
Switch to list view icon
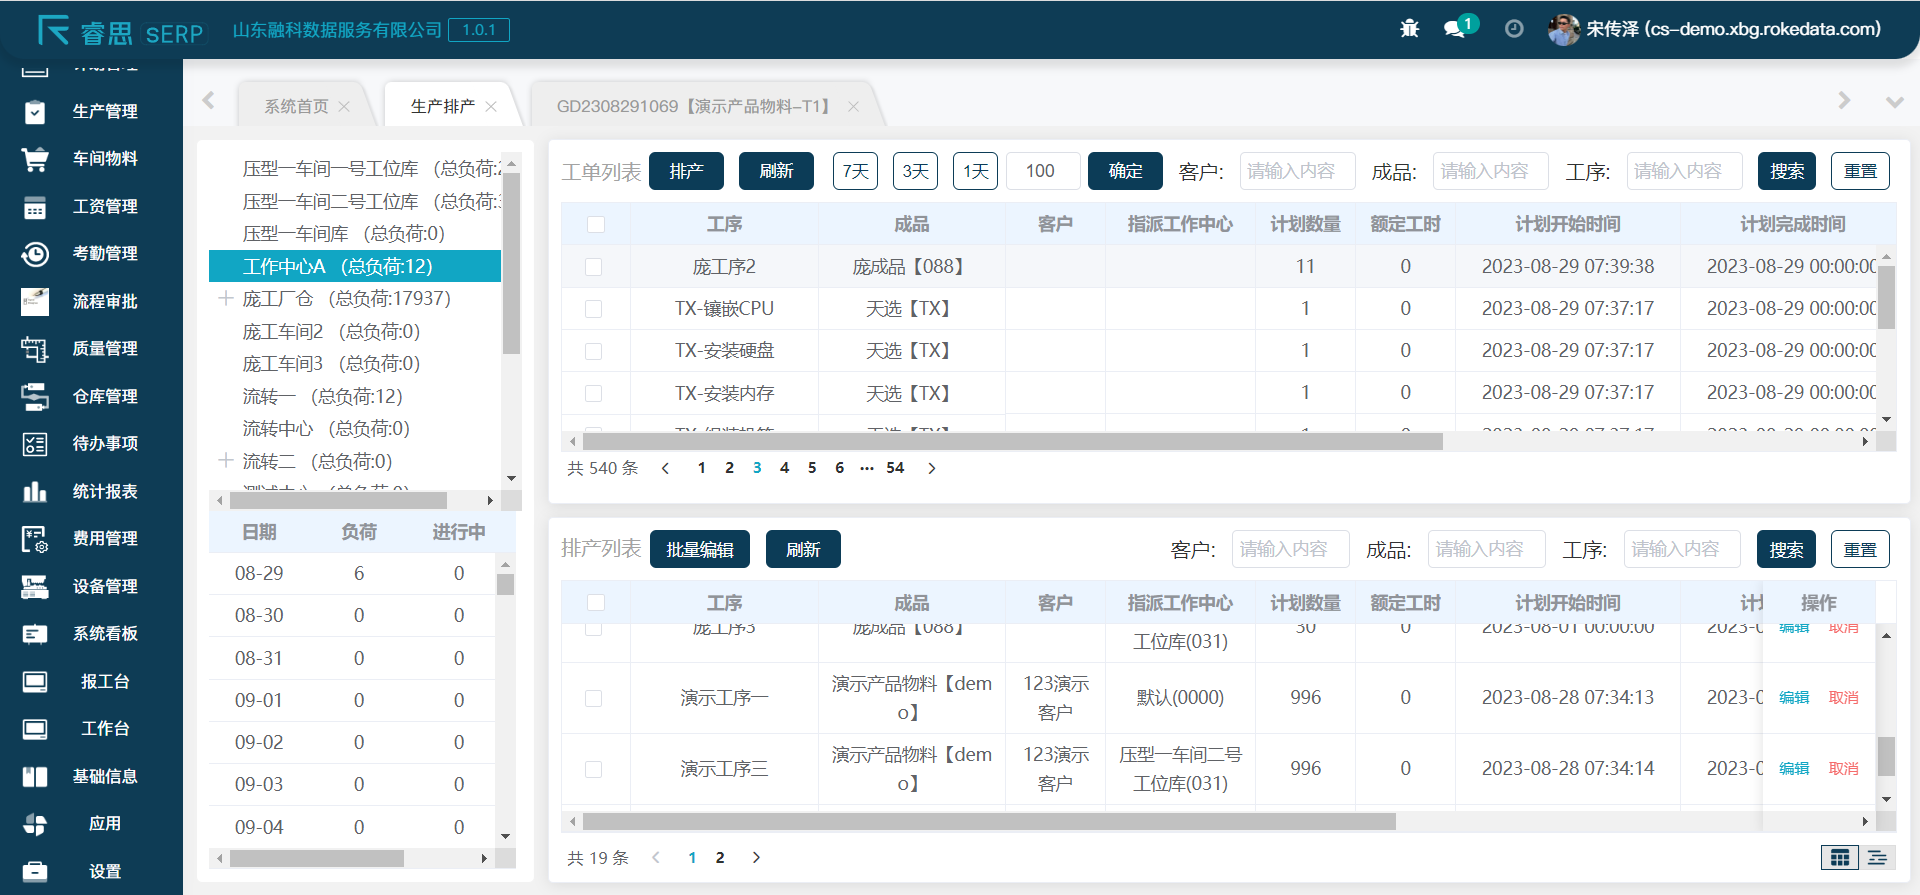click(1877, 857)
